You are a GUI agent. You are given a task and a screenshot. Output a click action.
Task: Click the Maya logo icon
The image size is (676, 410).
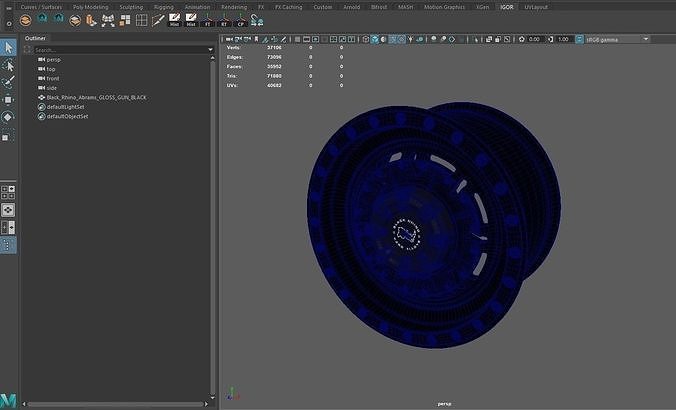[8, 400]
